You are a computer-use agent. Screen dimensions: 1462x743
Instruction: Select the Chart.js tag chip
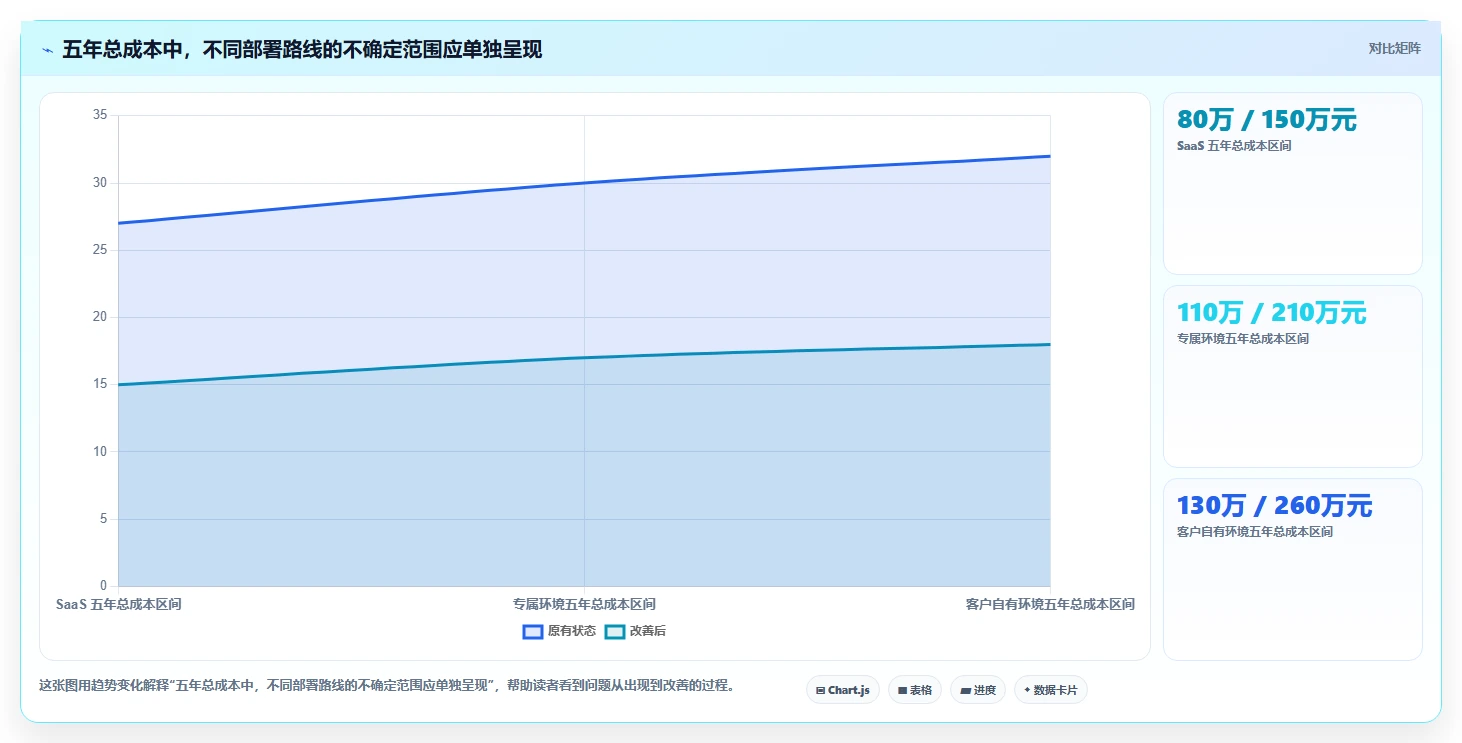pyautogui.click(x=843, y=690)
